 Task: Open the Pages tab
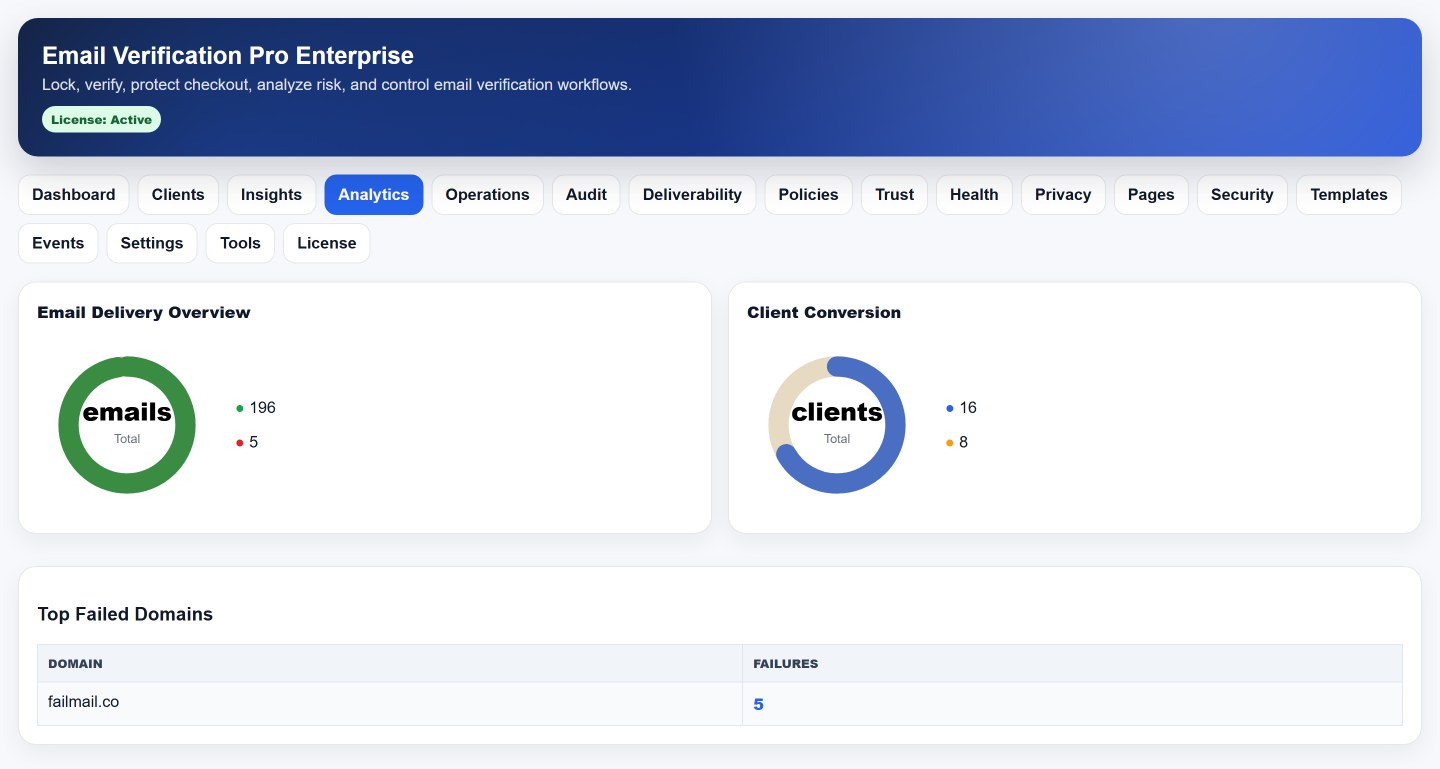pos(1151,195)
